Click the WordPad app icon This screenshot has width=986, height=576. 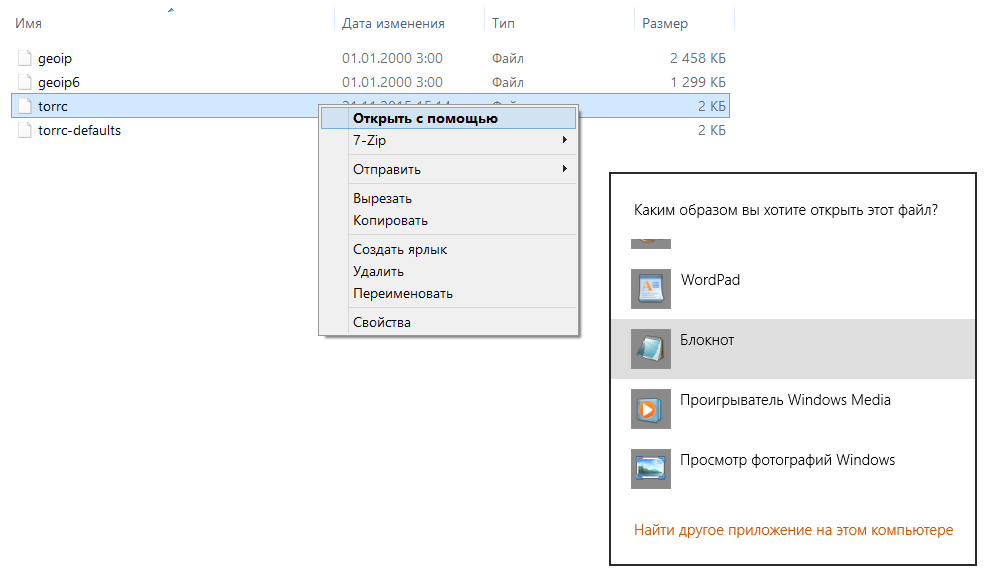tap(651, 289)
